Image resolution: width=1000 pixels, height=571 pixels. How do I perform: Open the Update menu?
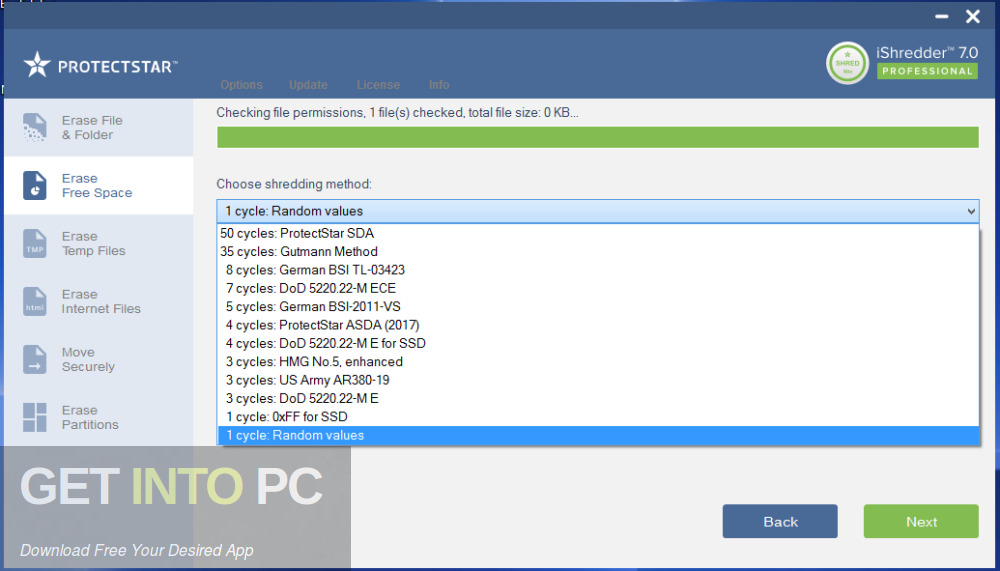tap(308, 85)
